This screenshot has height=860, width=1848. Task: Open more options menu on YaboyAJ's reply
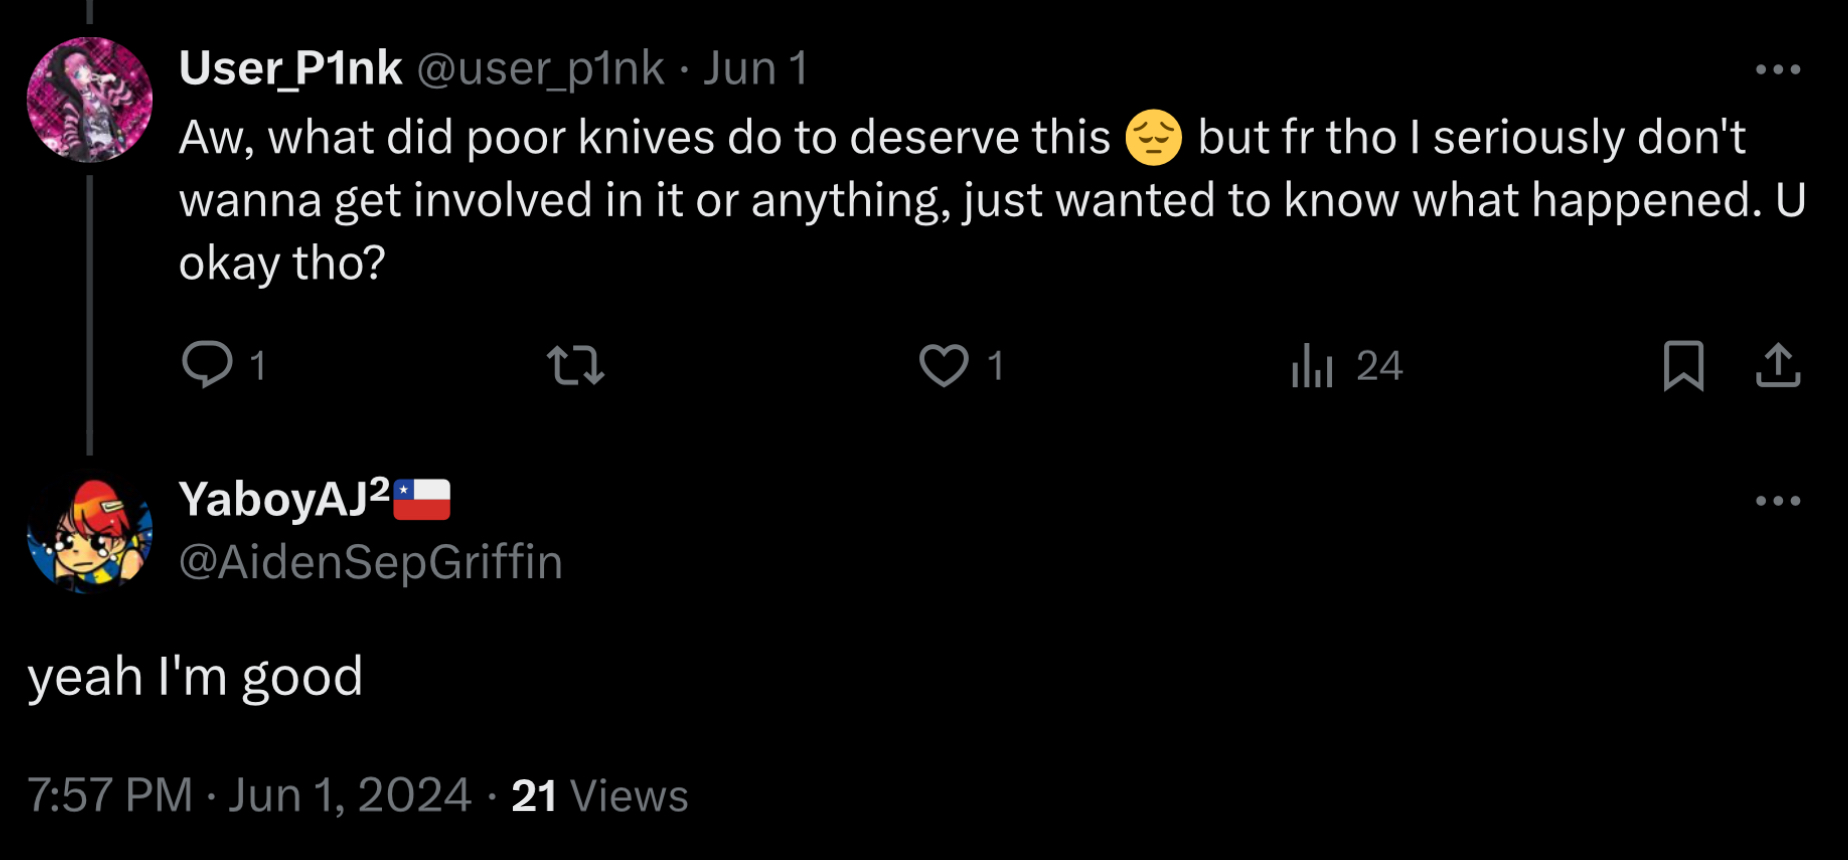tap(1778, 501)
